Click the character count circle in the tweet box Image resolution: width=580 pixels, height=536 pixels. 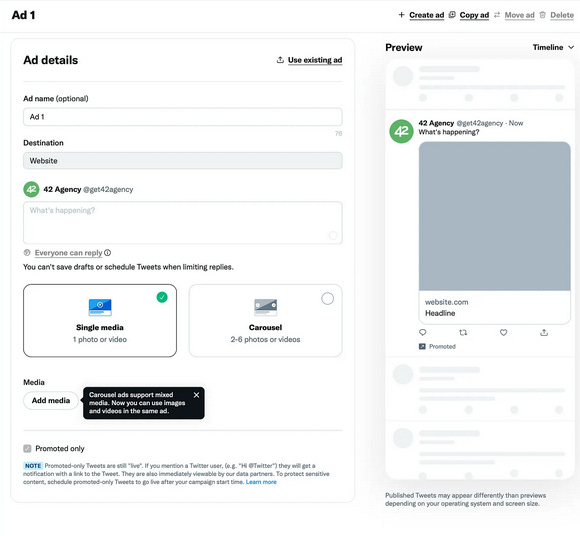pos(333,235)
